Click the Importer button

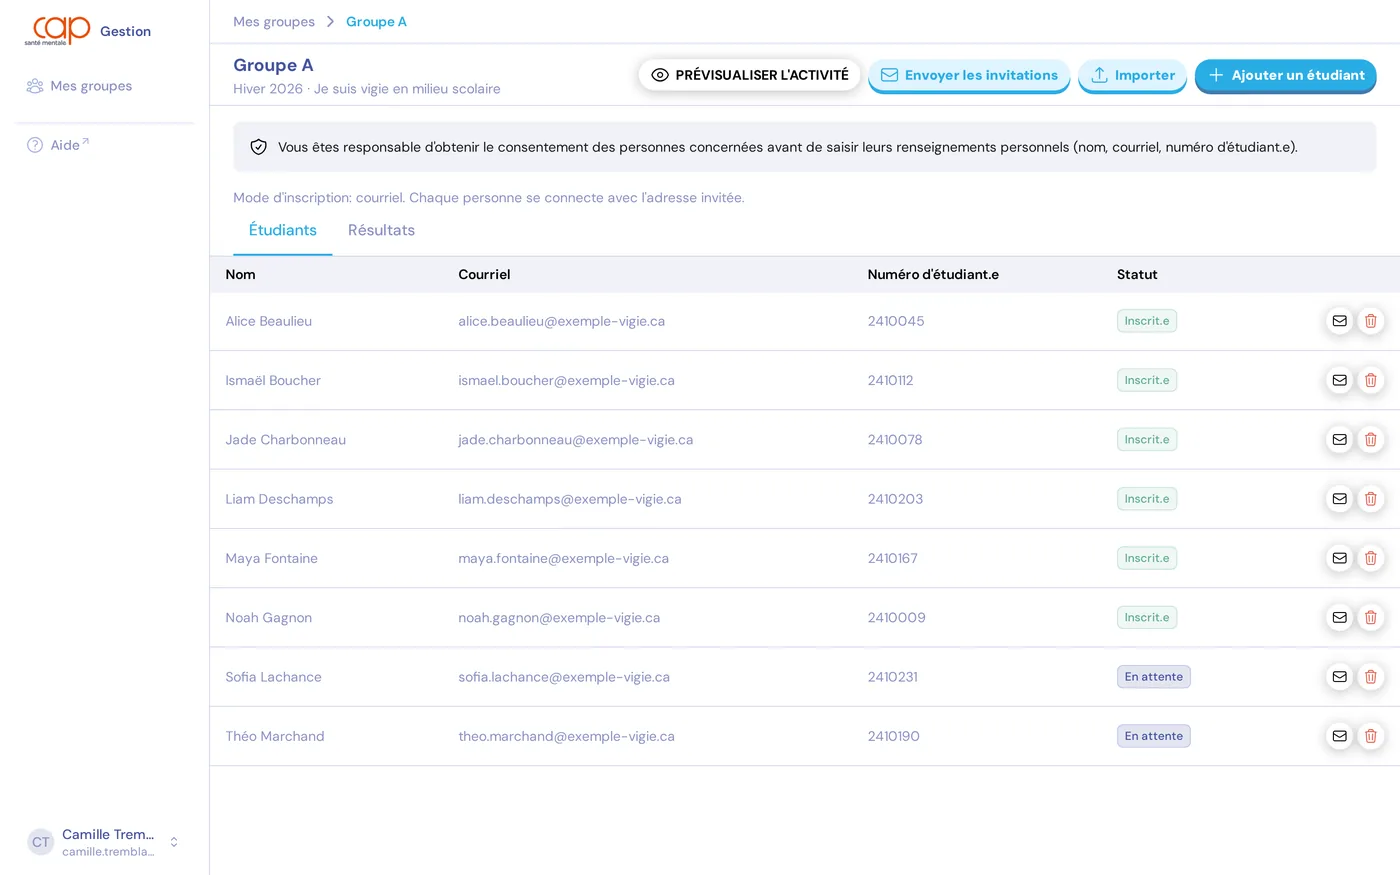(x=1132, y=75)
